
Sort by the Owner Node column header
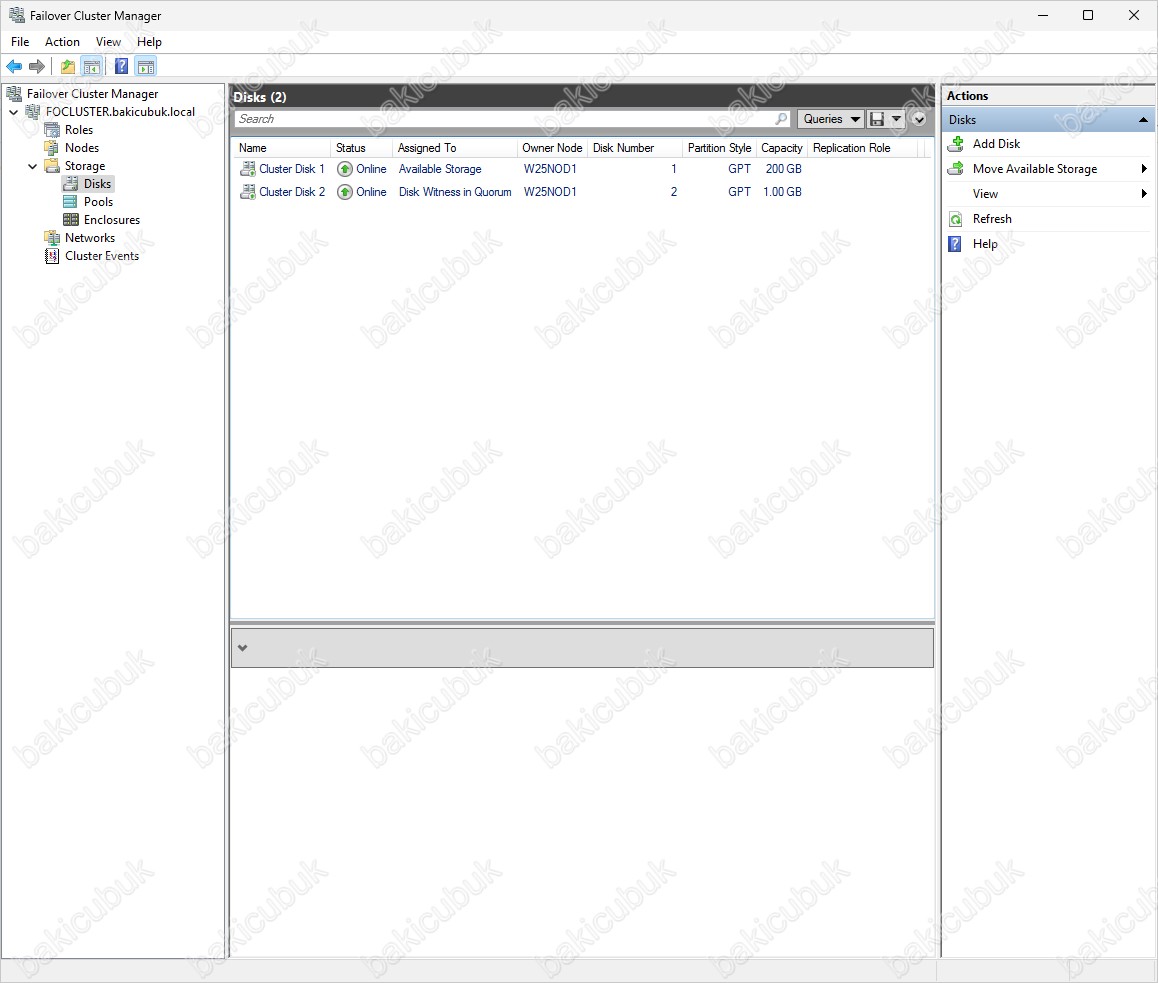pyautogui.click(x=552, y=148)
